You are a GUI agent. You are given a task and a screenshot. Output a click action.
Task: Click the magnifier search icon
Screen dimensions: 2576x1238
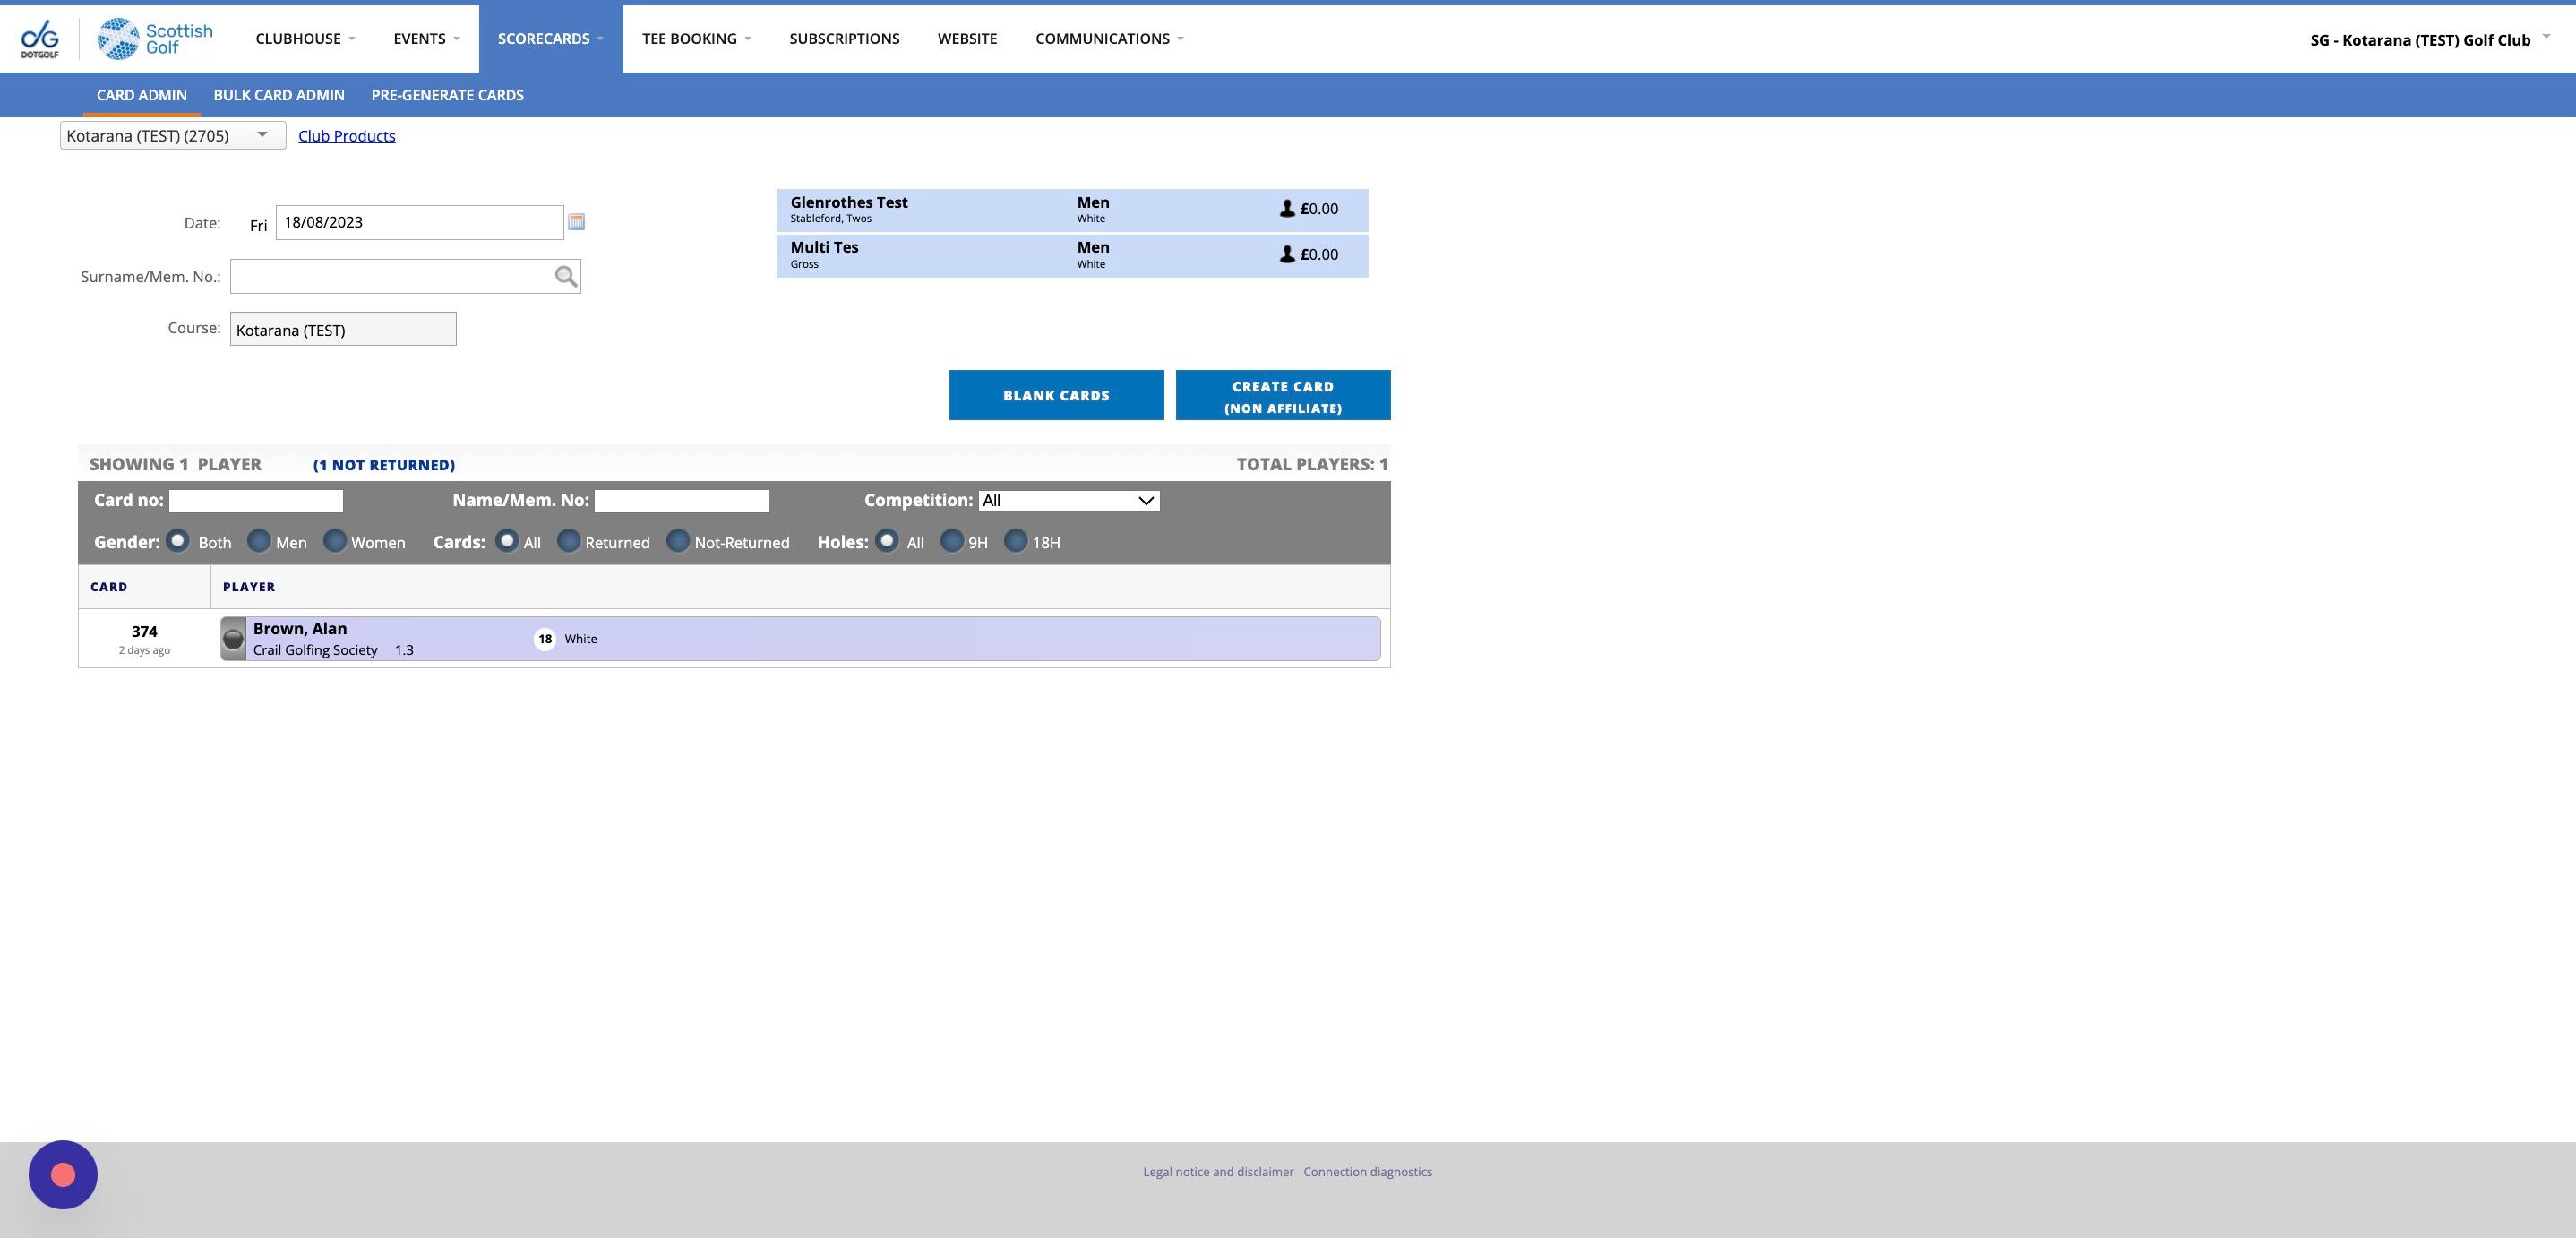tap(566, 277)
